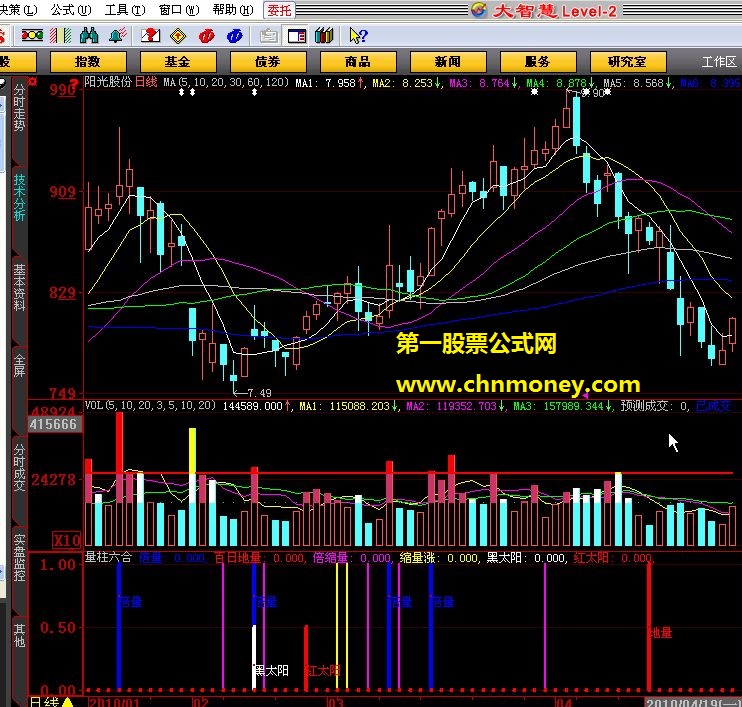
Task: Open alerts with the bell icon
Action: click(118, 35)
